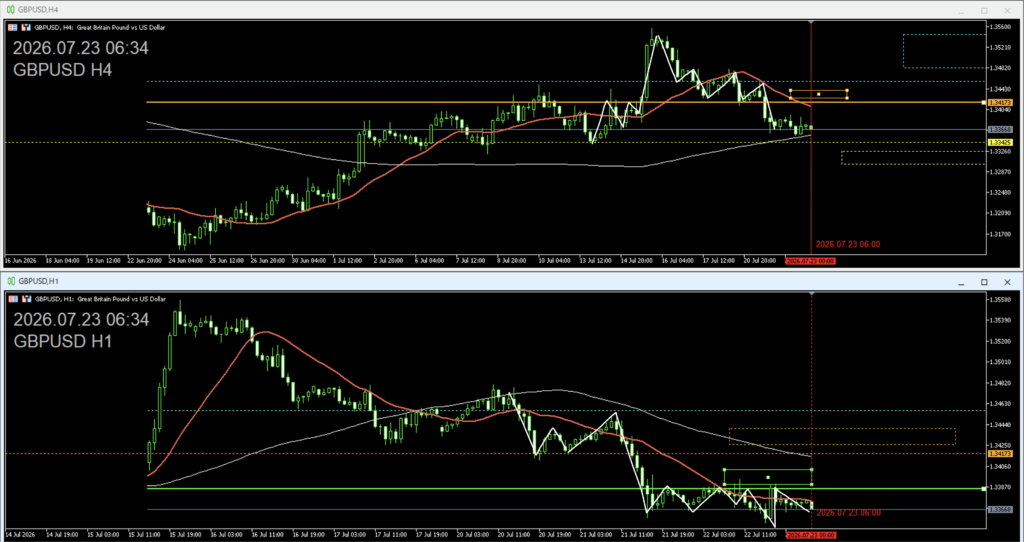The height and width of the screenshot is (542, 1024).
Task: Open the one-click trading panel icon on H4 chart
Action: tap(13, 27)
